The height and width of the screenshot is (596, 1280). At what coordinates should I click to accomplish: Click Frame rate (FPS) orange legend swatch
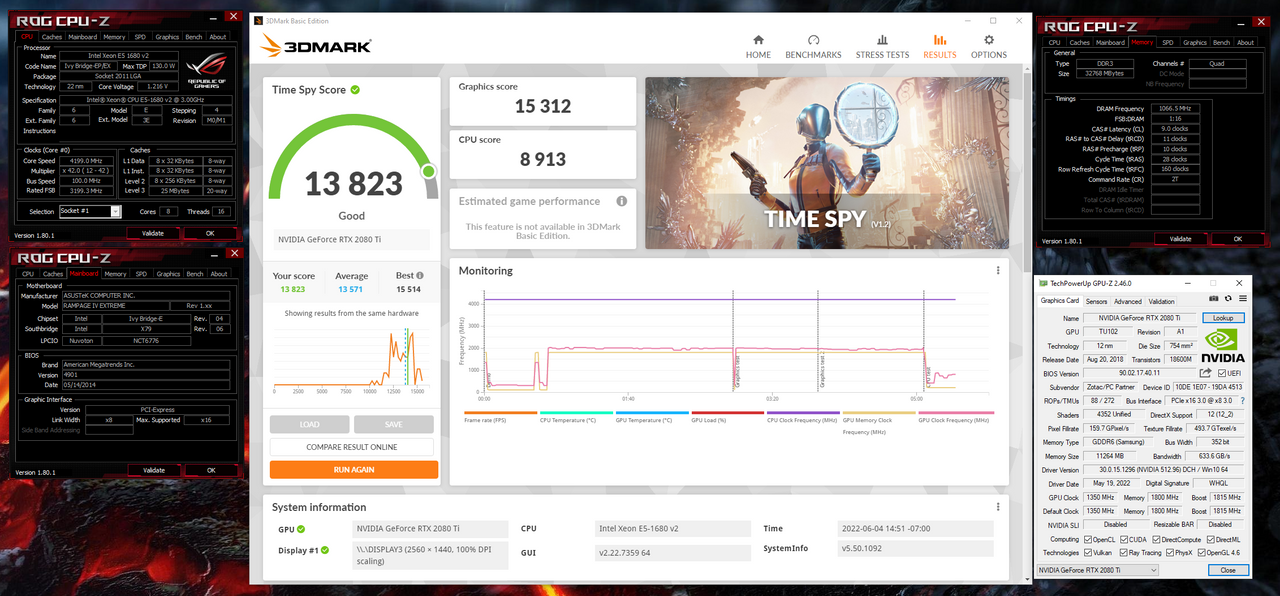tap(500, 412)
